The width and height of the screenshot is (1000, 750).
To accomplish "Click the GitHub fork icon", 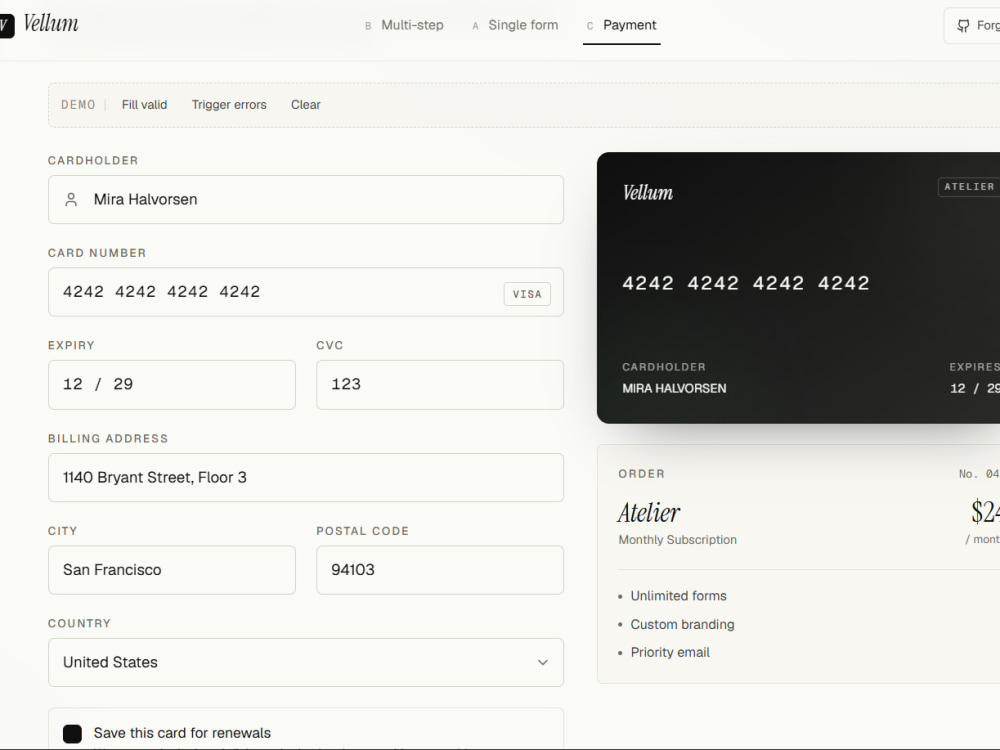I will click(963, 26).
